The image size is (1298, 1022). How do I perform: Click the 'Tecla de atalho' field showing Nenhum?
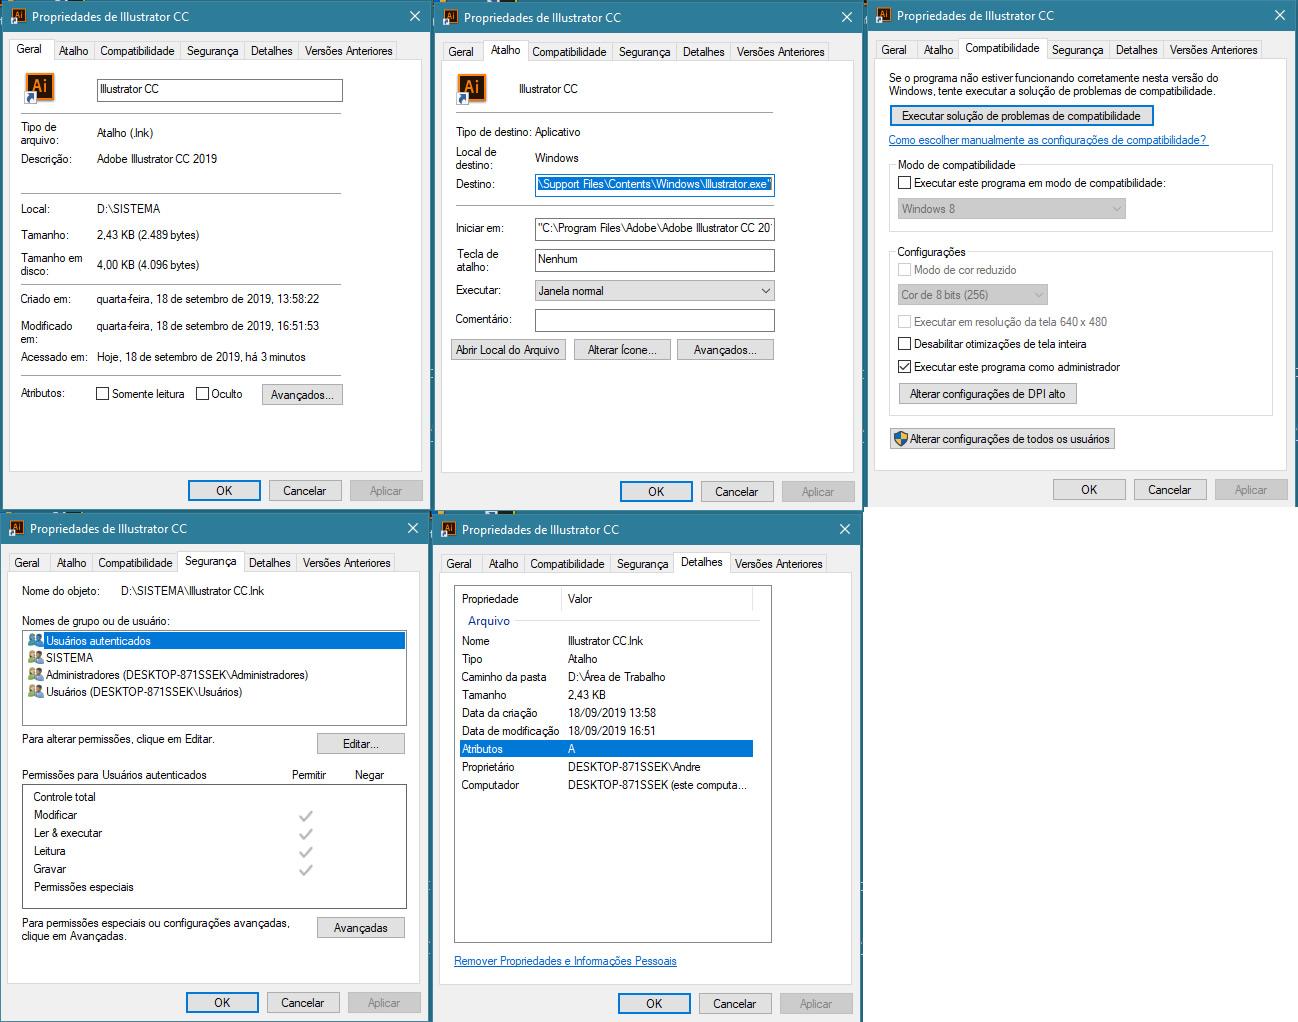tap(655, 260)
